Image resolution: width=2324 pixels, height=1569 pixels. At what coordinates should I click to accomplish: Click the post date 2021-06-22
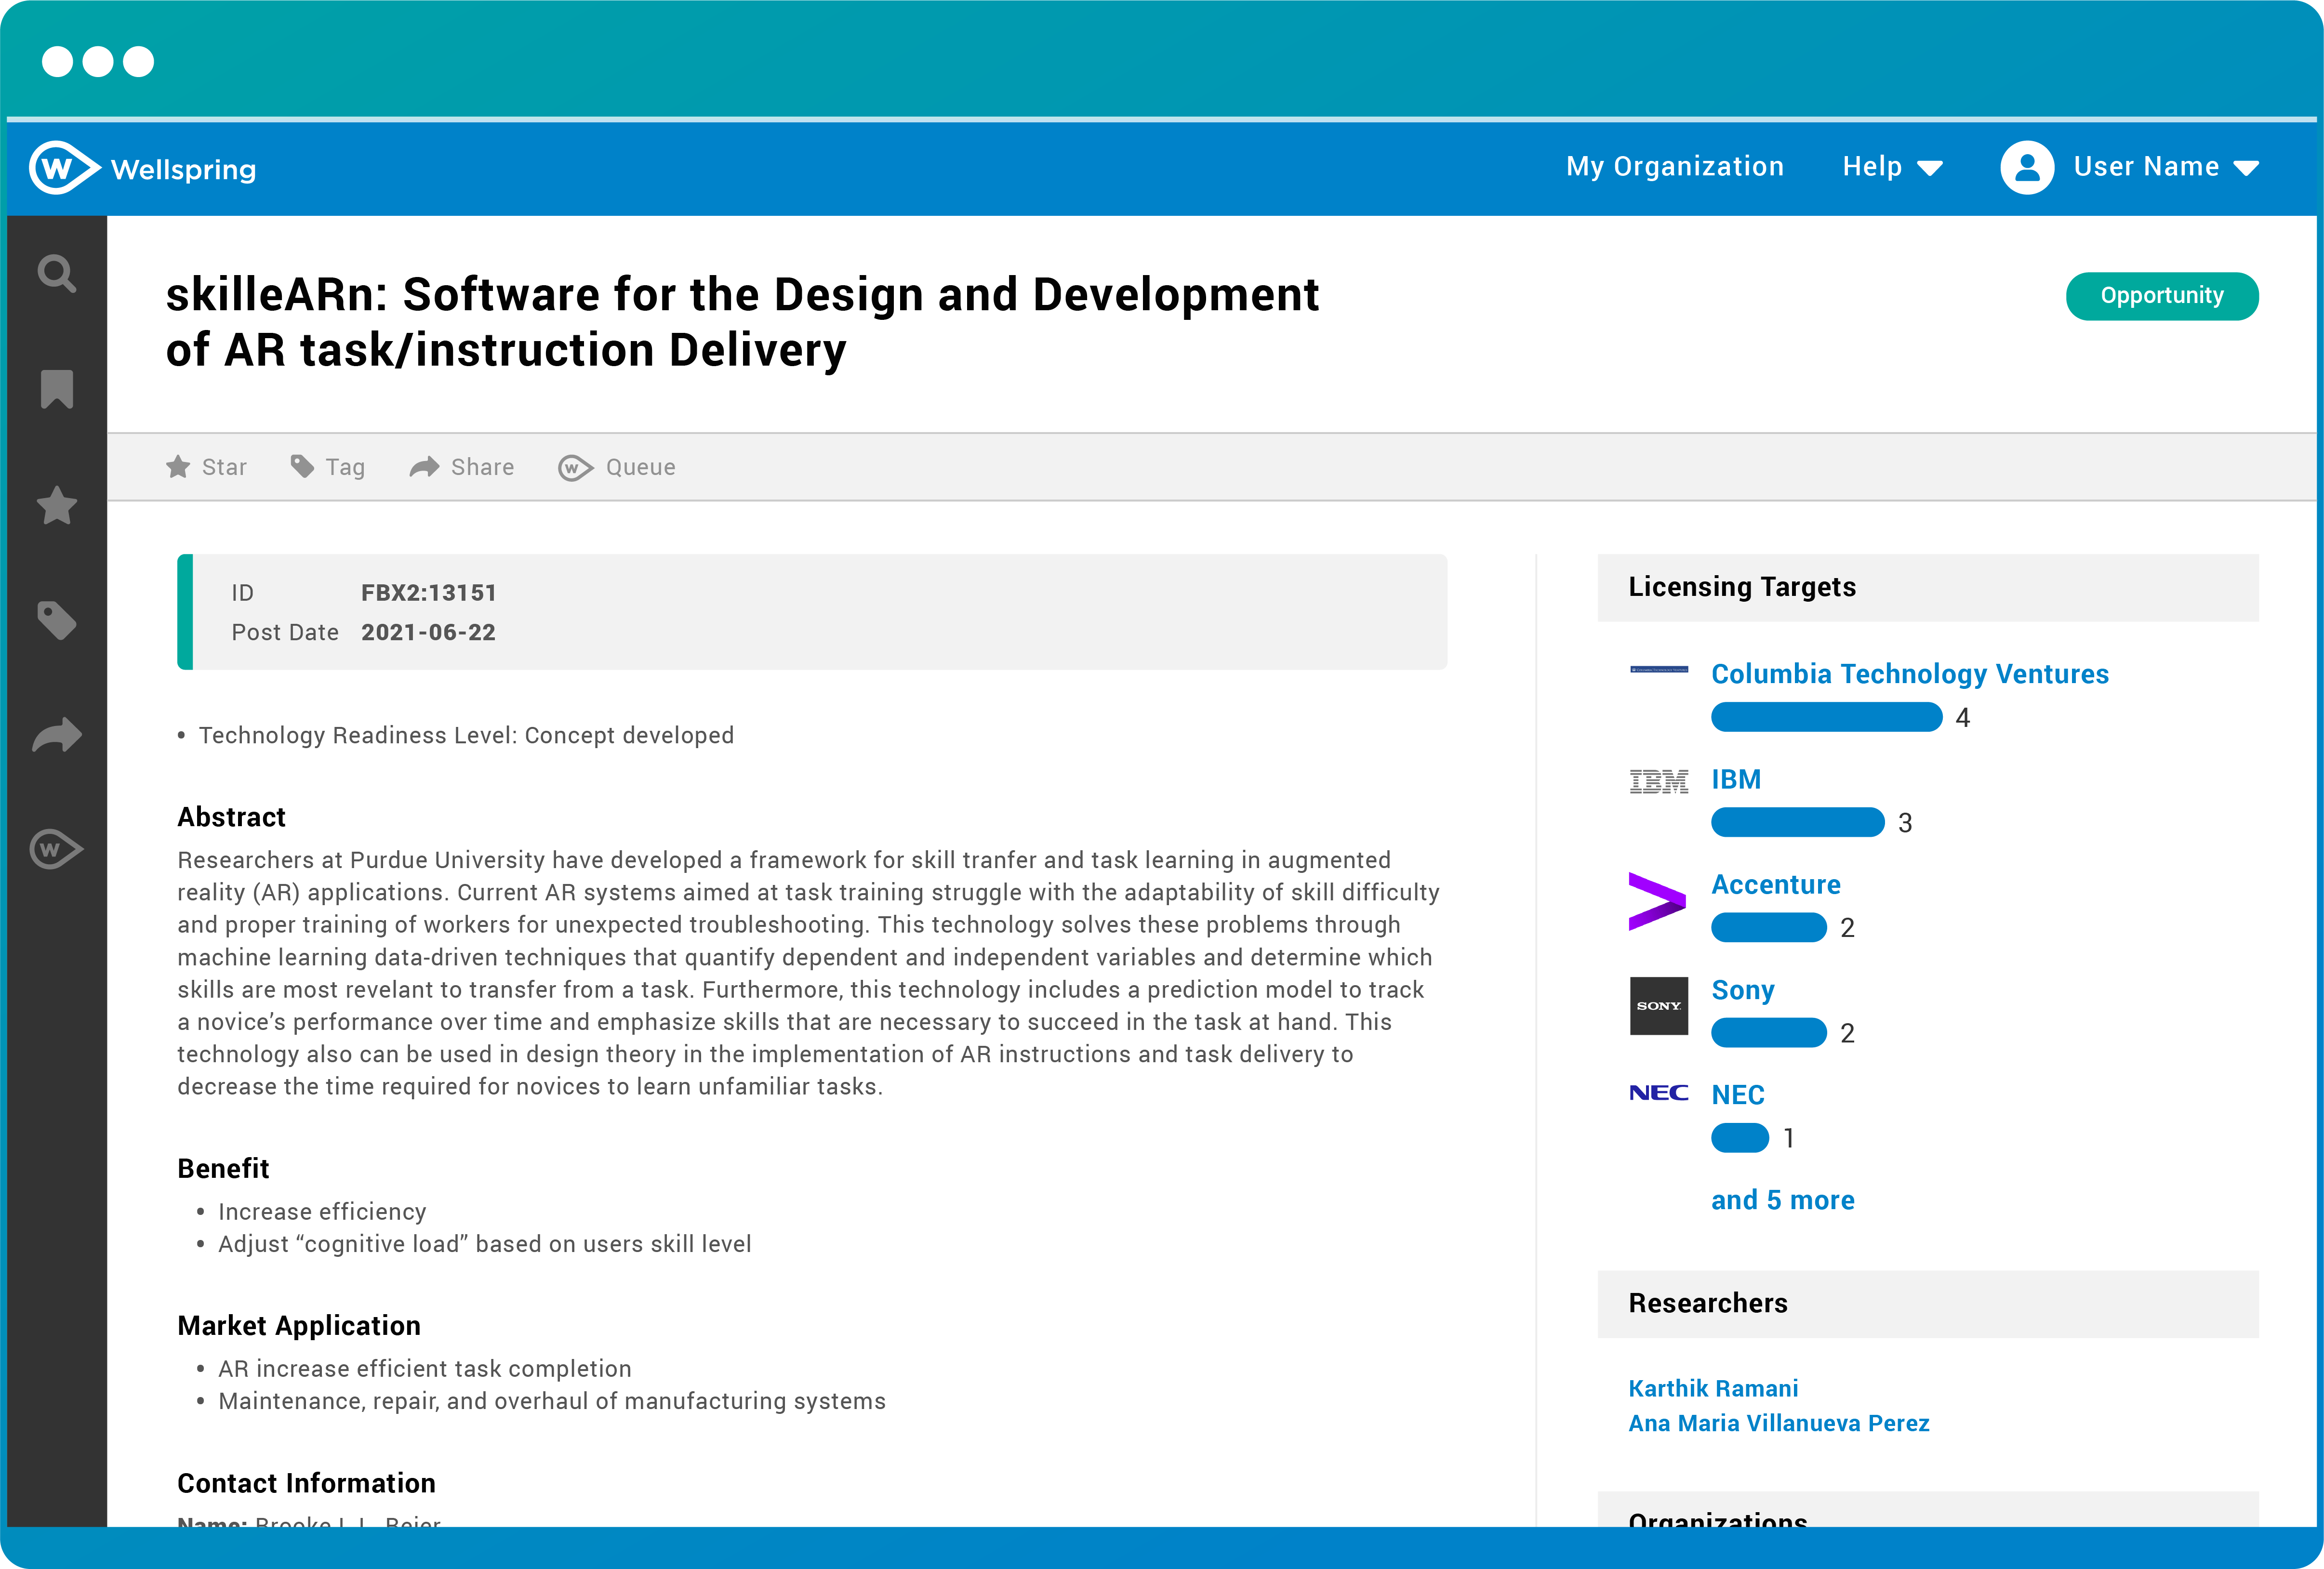(x=428, y=632)
